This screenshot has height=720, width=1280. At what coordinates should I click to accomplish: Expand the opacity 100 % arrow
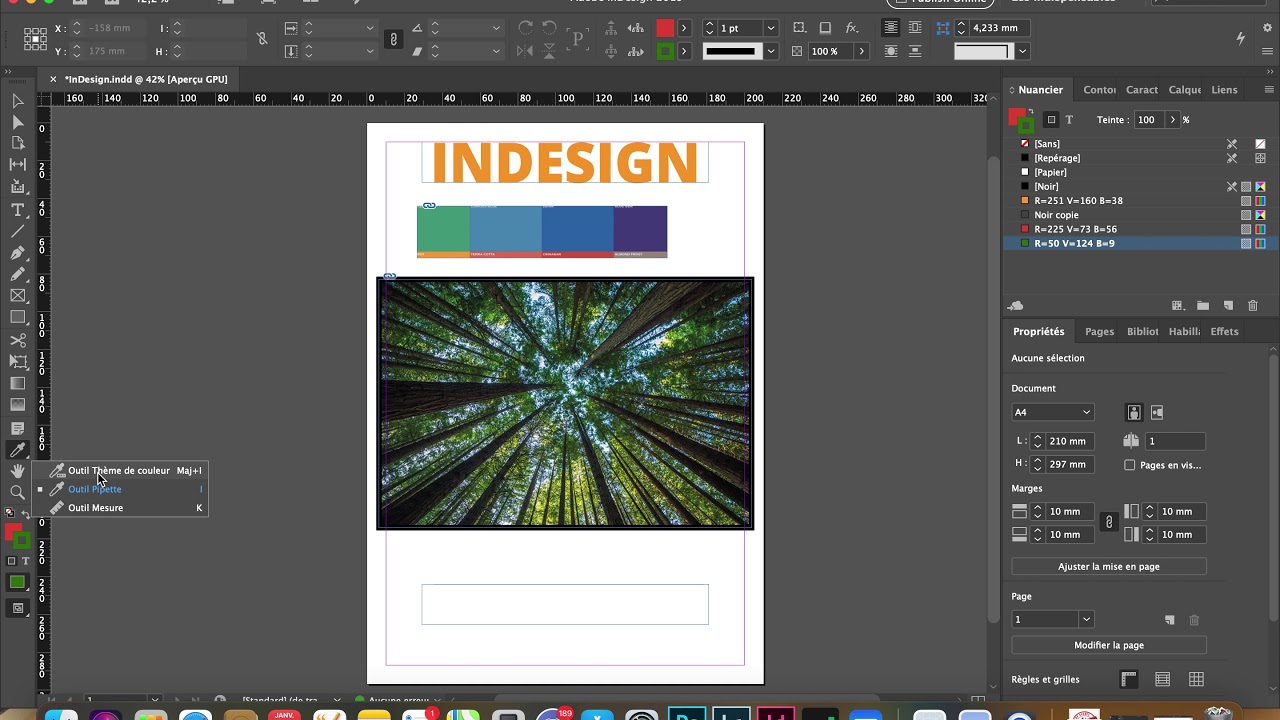click(861, 51)
